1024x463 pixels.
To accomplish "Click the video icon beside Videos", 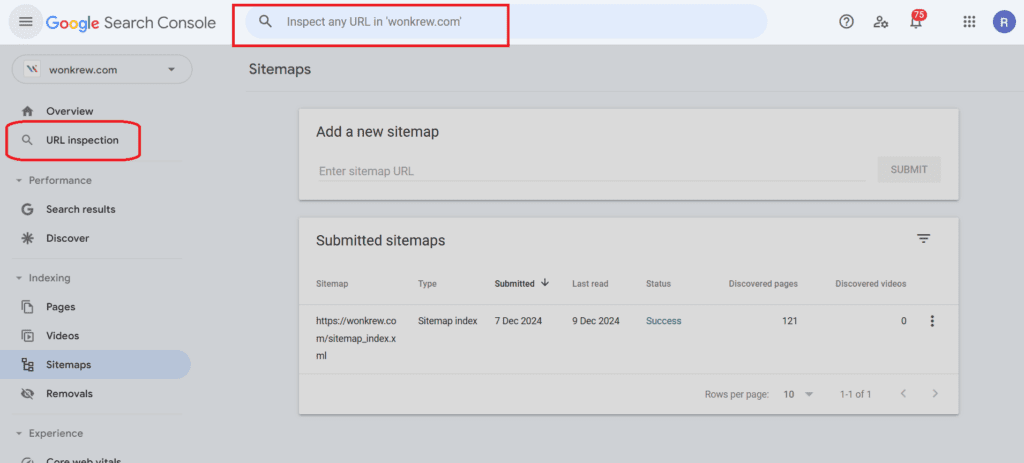I will [x=27, y=336].
